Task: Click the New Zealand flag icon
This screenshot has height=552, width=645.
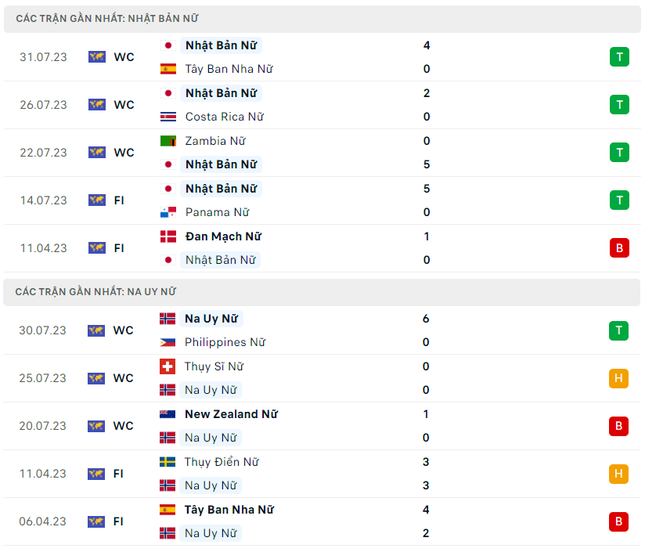Action: [167, 414]
